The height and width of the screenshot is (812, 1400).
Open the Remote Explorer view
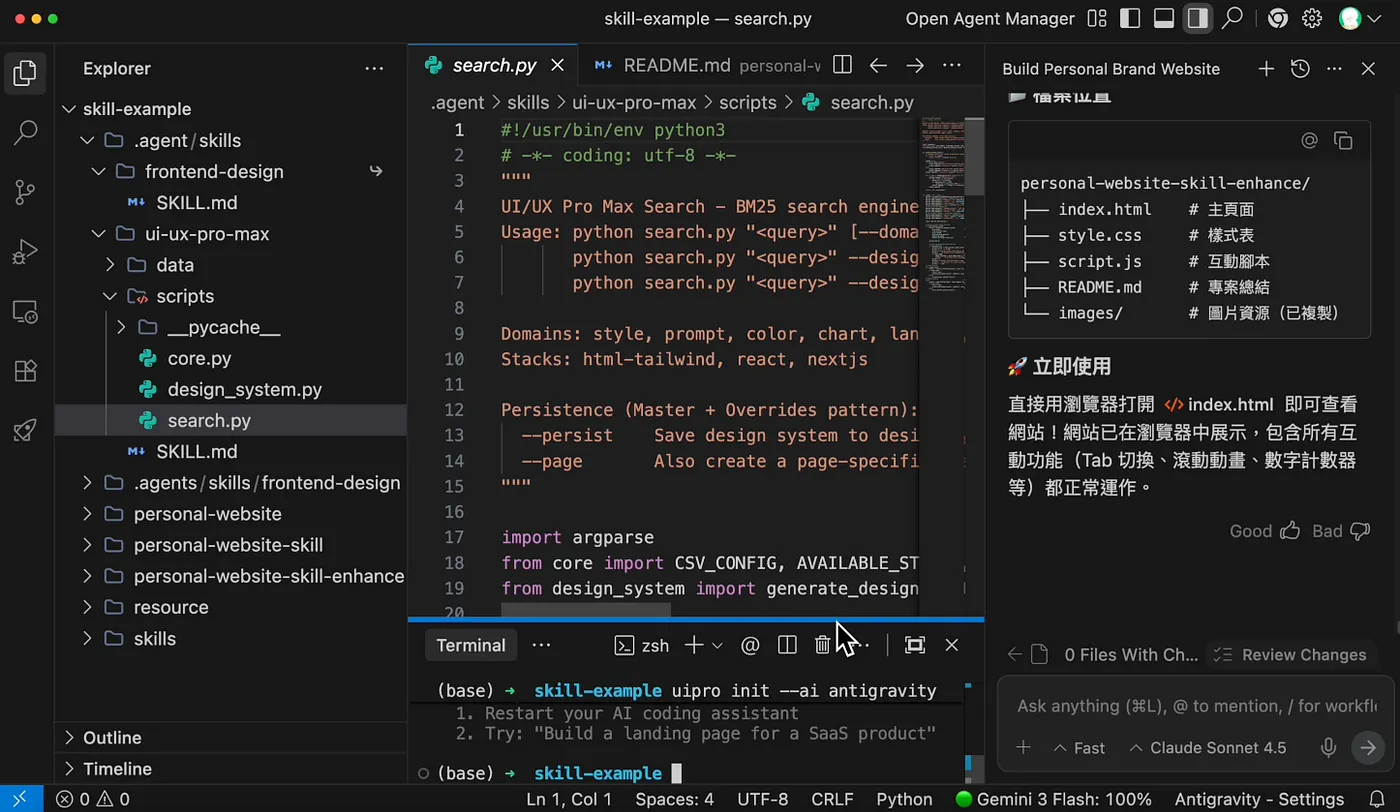(x=26, y=312)
